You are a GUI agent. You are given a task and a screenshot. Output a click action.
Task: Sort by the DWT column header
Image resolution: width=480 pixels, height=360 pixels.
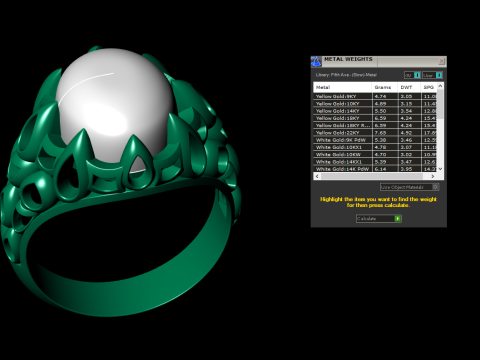409,87
